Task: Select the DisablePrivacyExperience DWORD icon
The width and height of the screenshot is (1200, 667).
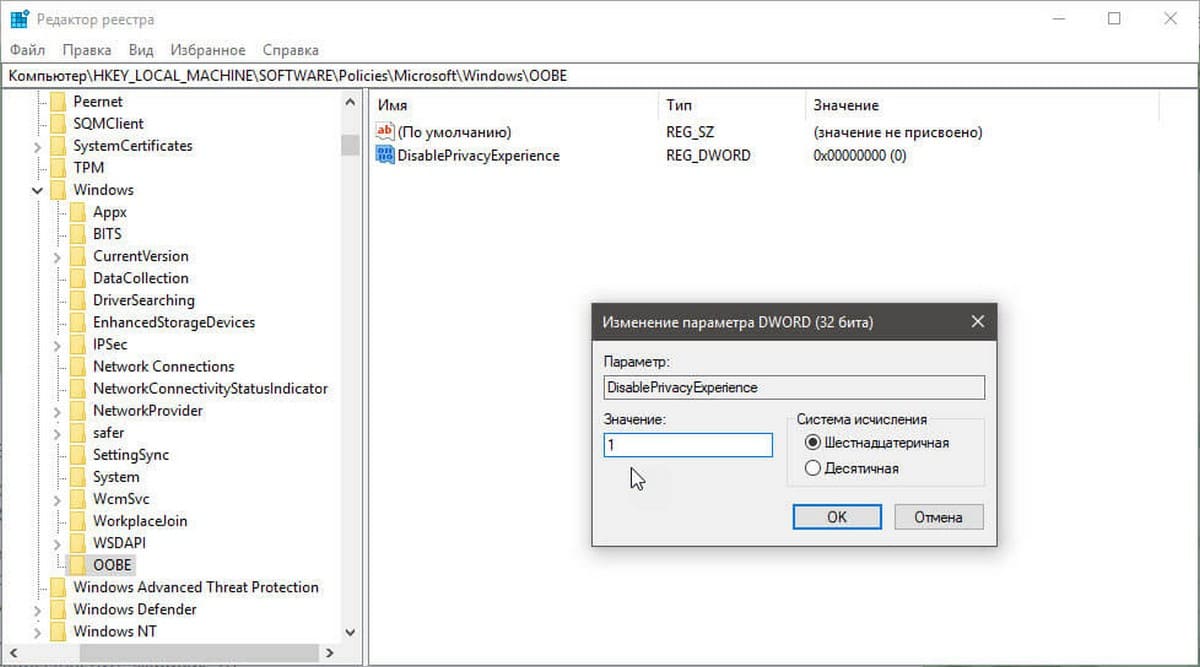Action: 385,155
